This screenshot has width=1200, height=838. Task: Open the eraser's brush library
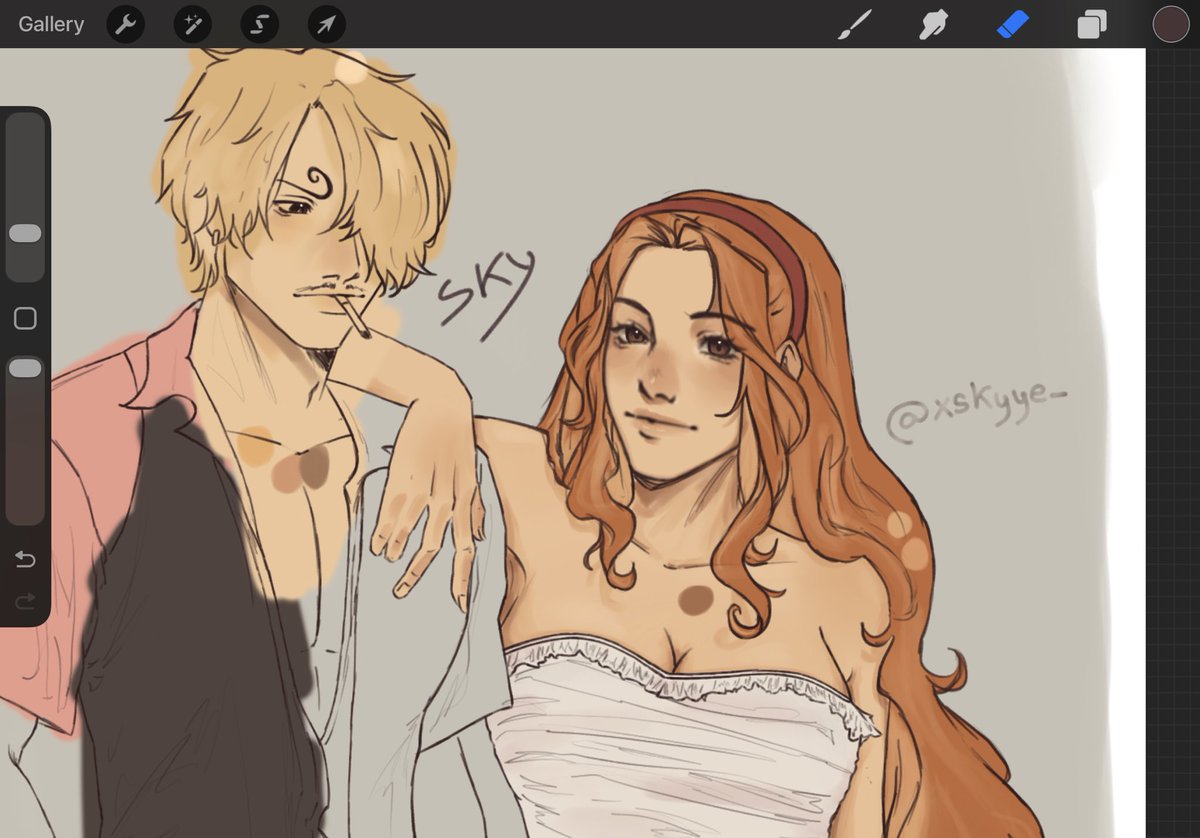click(1013, 24)
